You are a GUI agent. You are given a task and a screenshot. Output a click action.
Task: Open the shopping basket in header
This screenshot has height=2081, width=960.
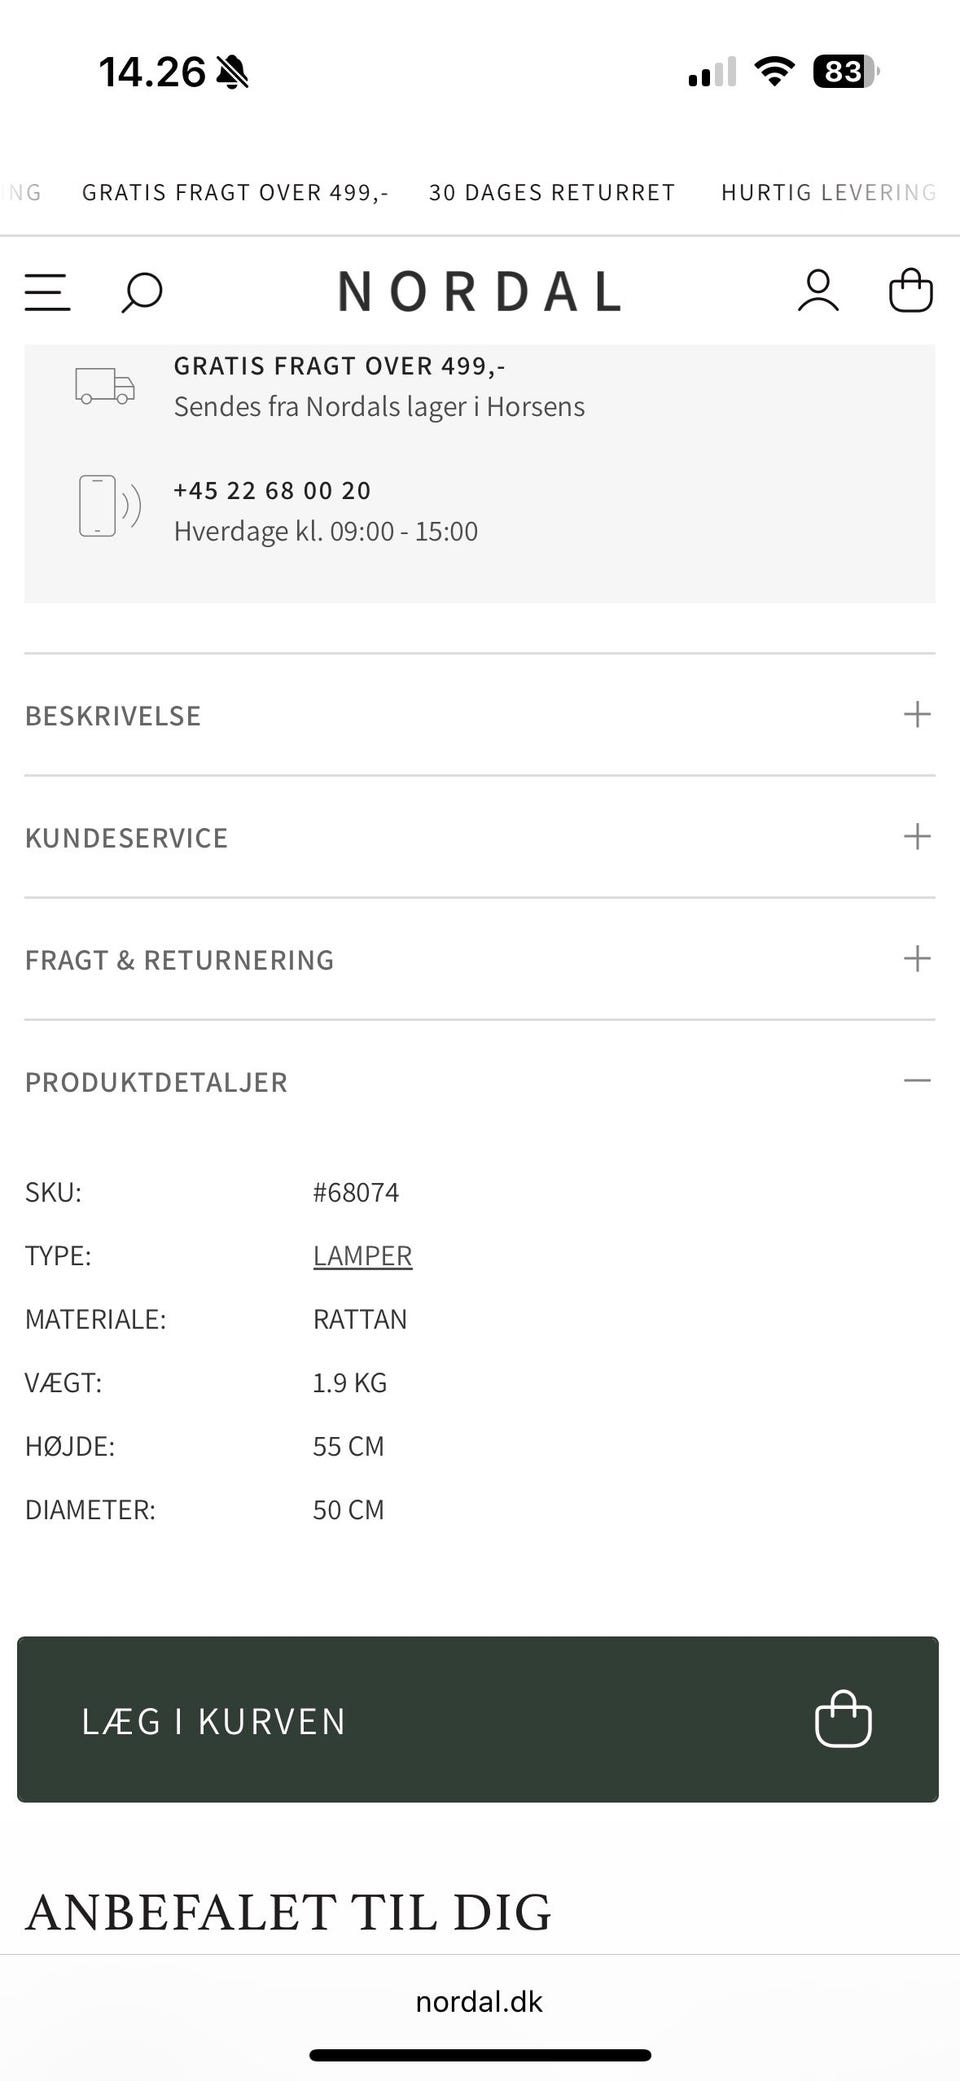(910, 291)
